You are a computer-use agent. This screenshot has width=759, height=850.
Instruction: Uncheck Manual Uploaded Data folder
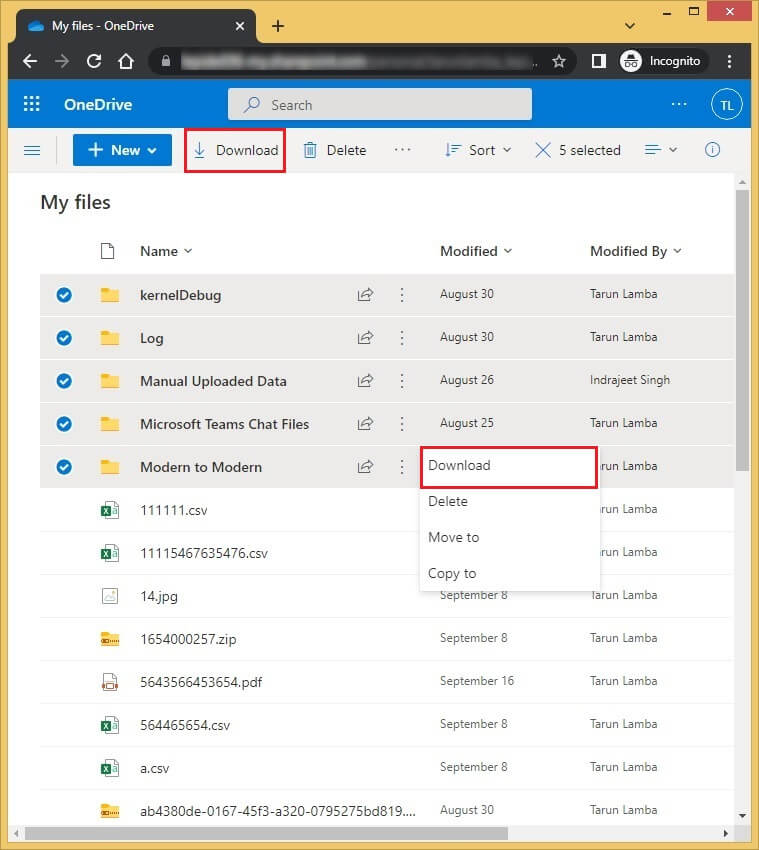point(64,381)
